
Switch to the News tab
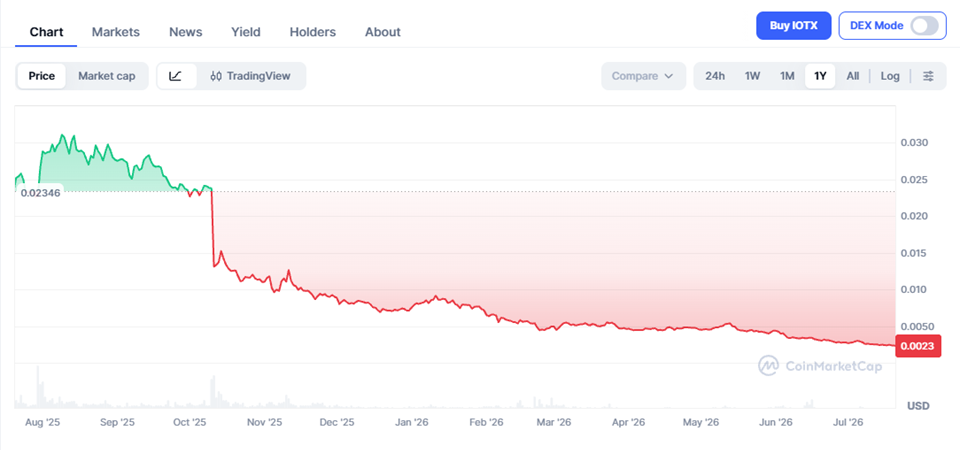[186, 32]
